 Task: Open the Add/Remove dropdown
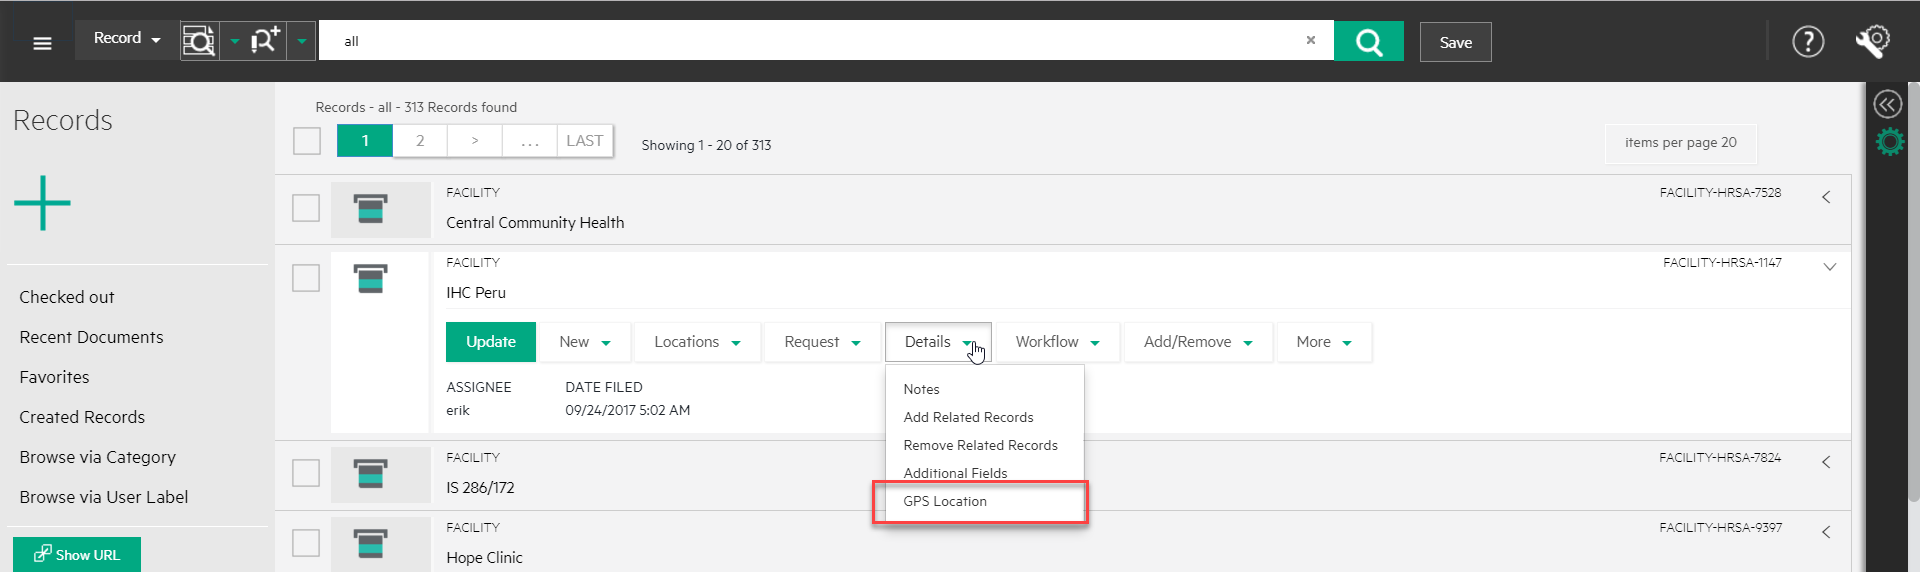(1198, 342)
